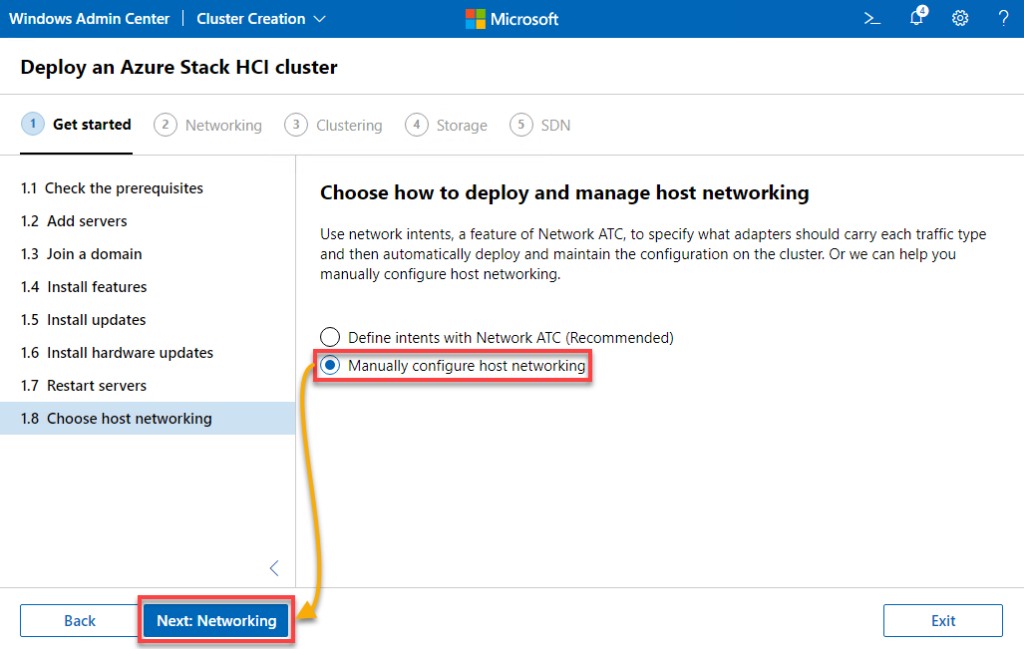Click the step 5 SDN circle icon
1024x649 pixels.
(519, 125)
